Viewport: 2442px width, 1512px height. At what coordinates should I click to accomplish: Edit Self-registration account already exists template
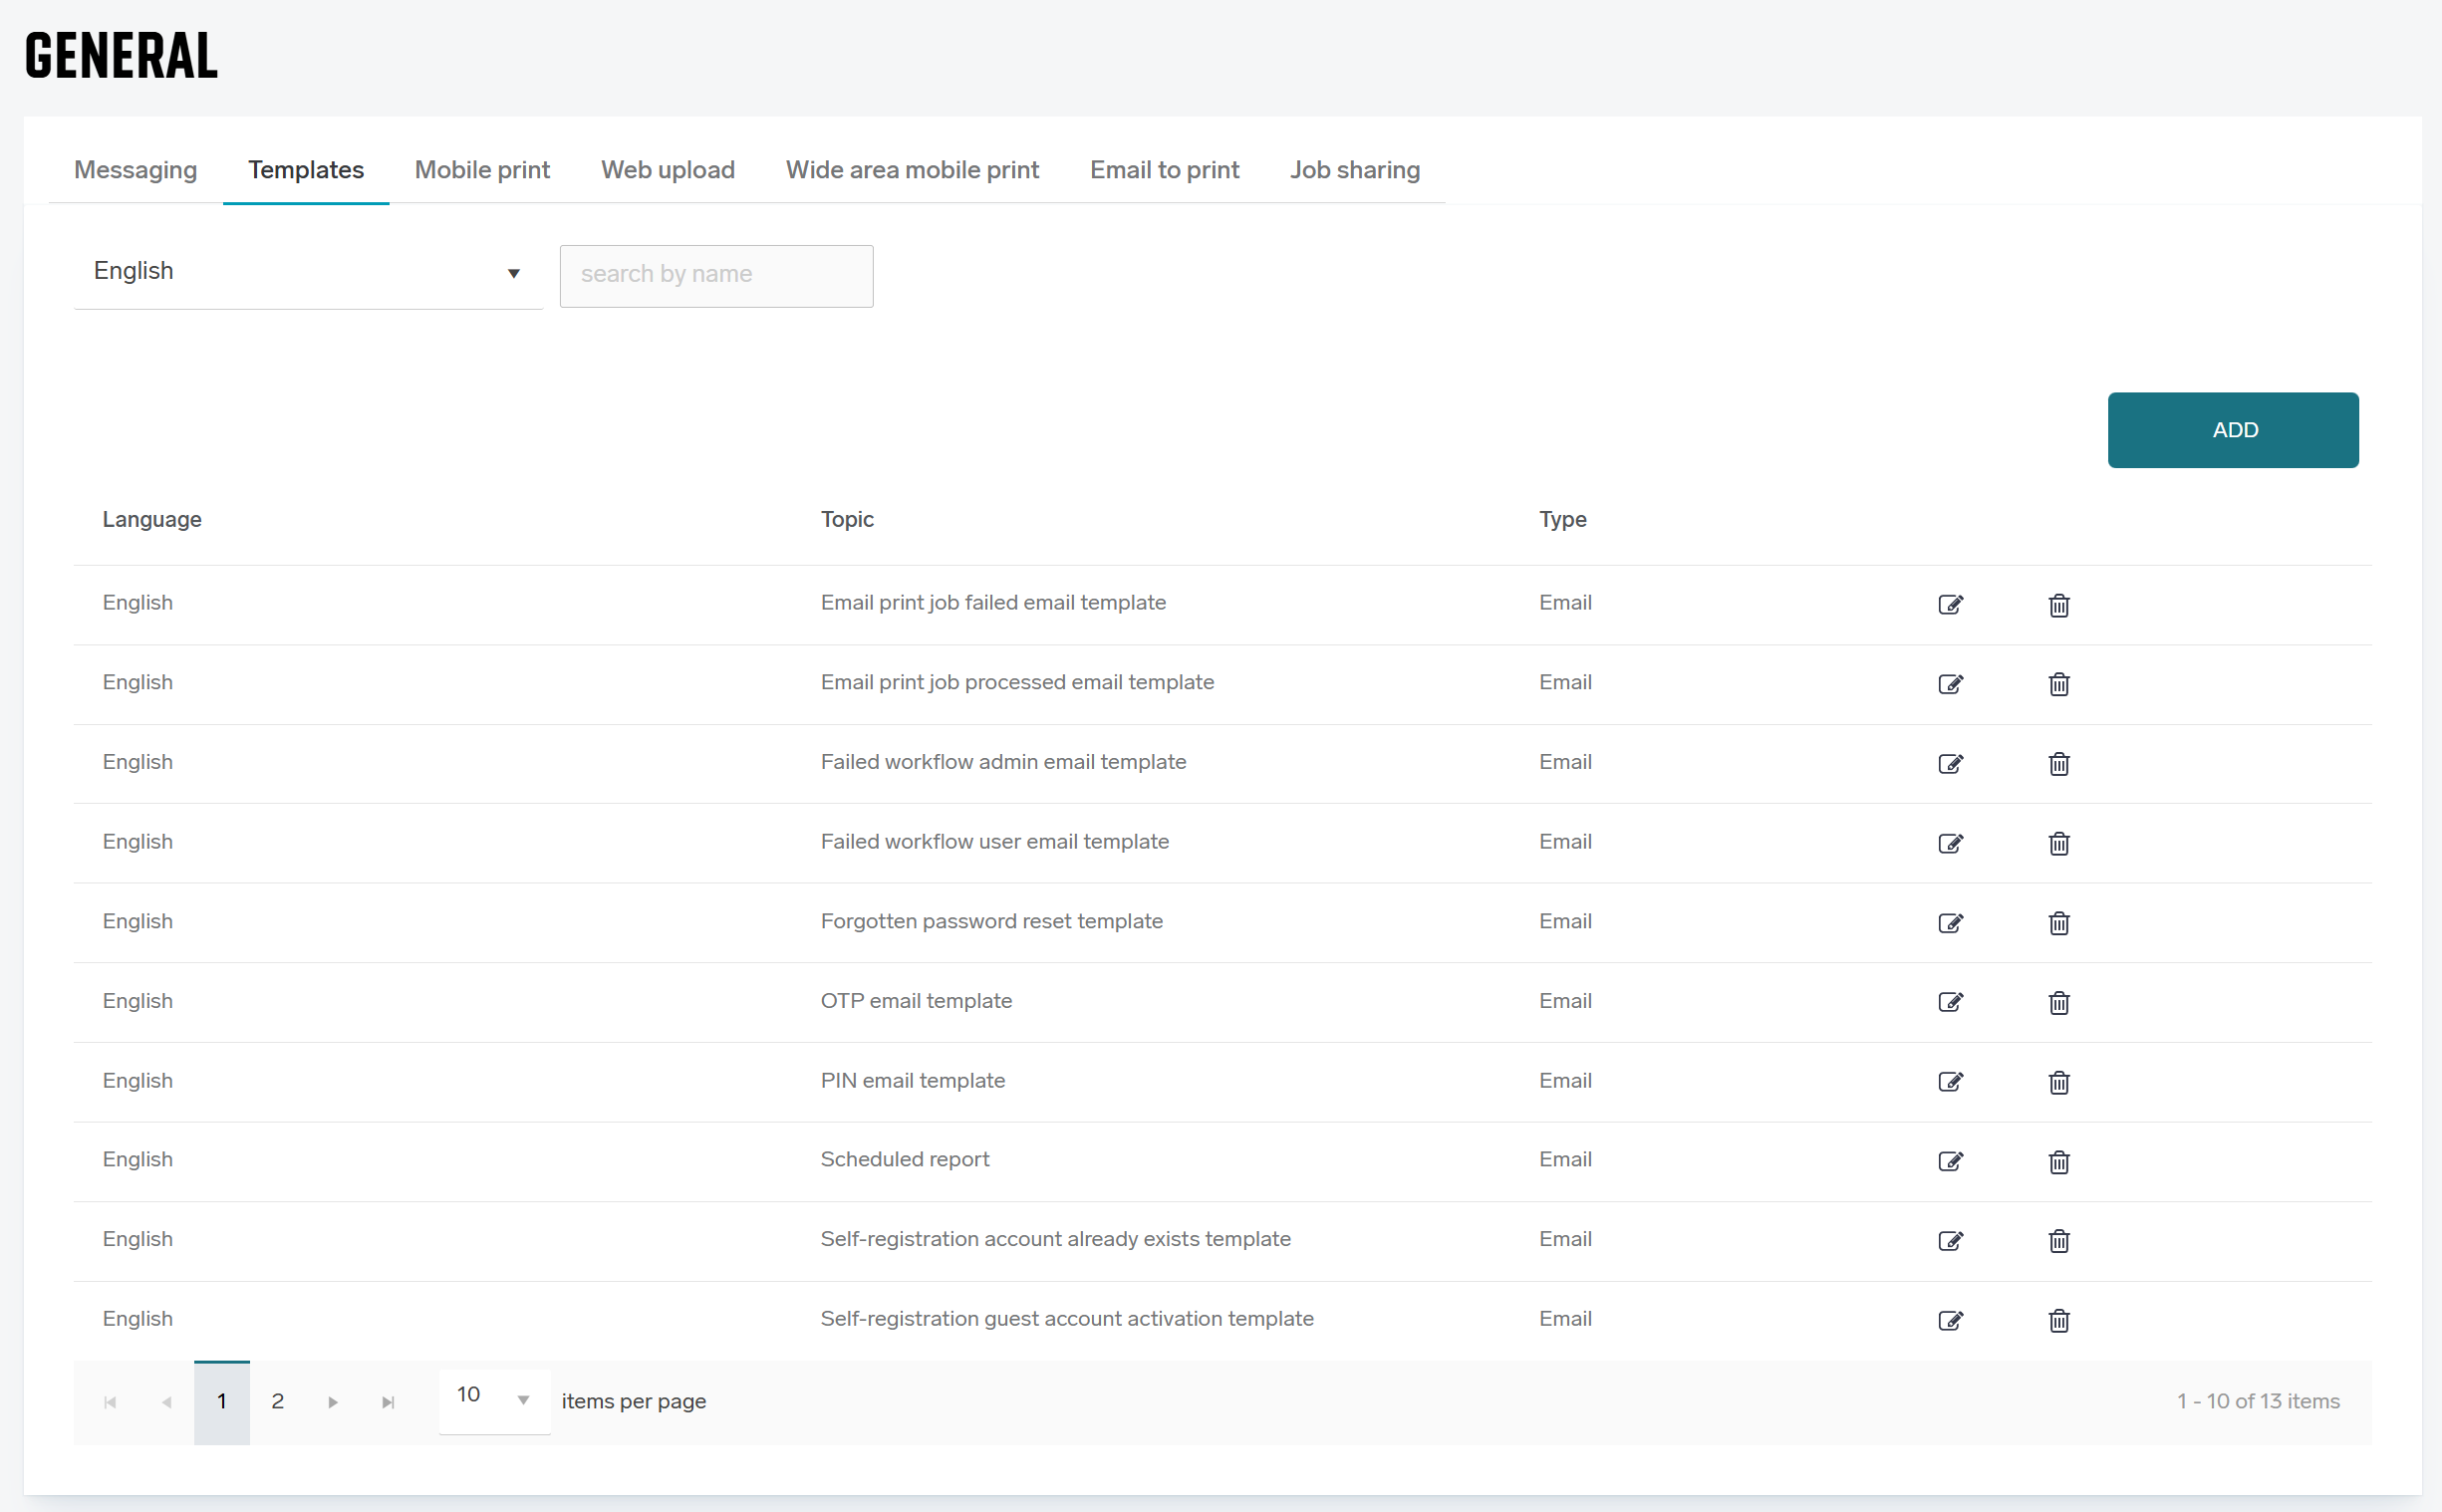[x=1950, y=1241]
